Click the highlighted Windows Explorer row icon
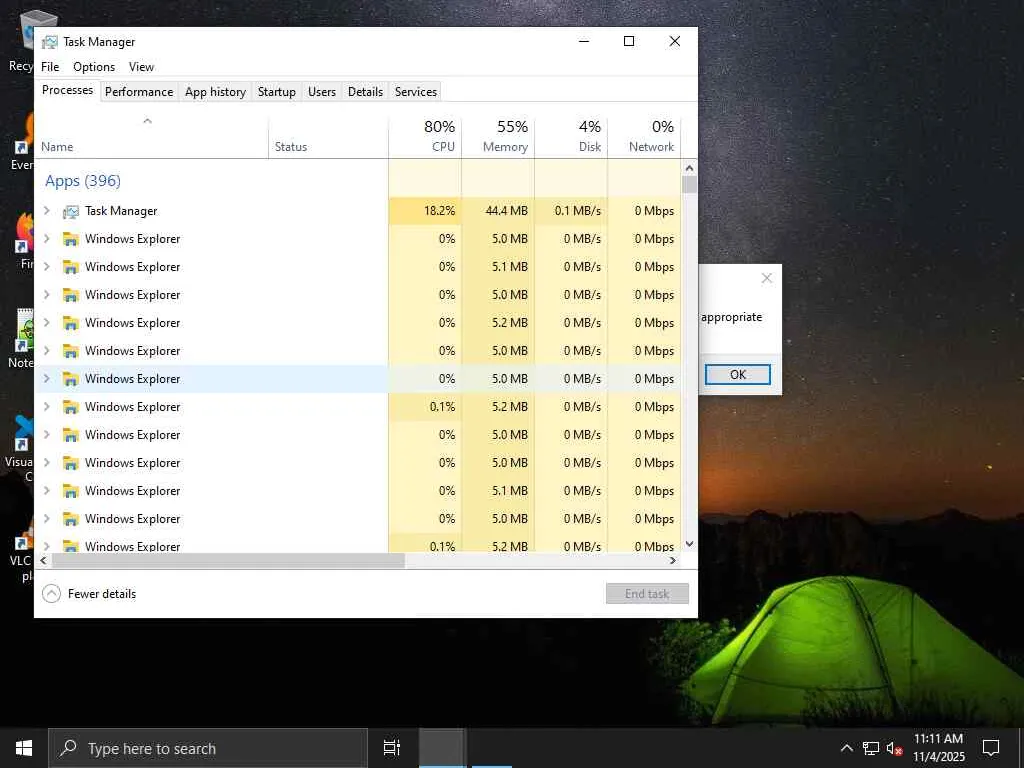The image size is (1024, 768). tap(71, 379)
